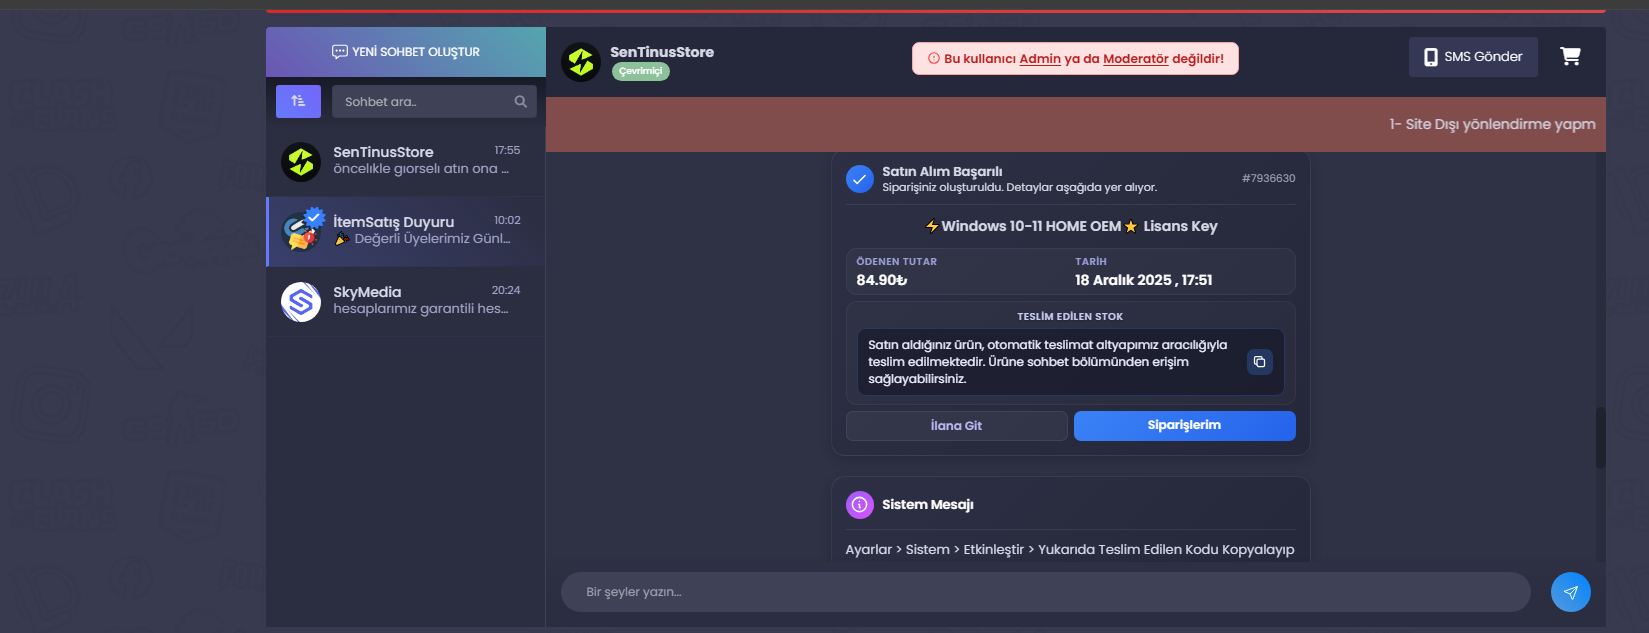Focus the Bir şeyler yazın message field
The image size is (1649, 633).
(x=1046, y=592)
